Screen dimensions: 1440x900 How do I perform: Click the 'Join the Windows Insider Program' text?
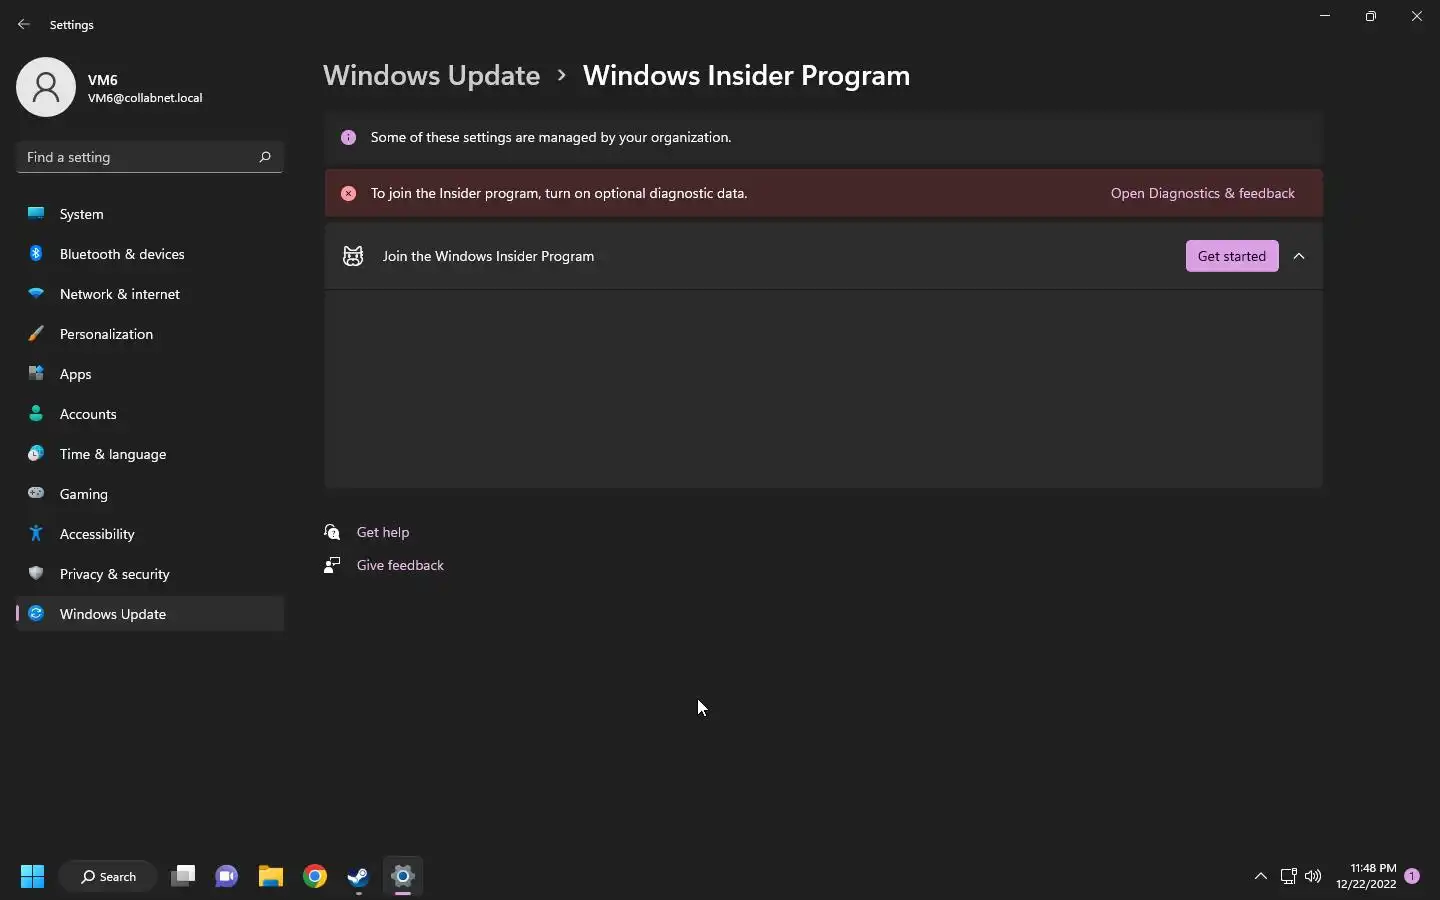point(488,256)
